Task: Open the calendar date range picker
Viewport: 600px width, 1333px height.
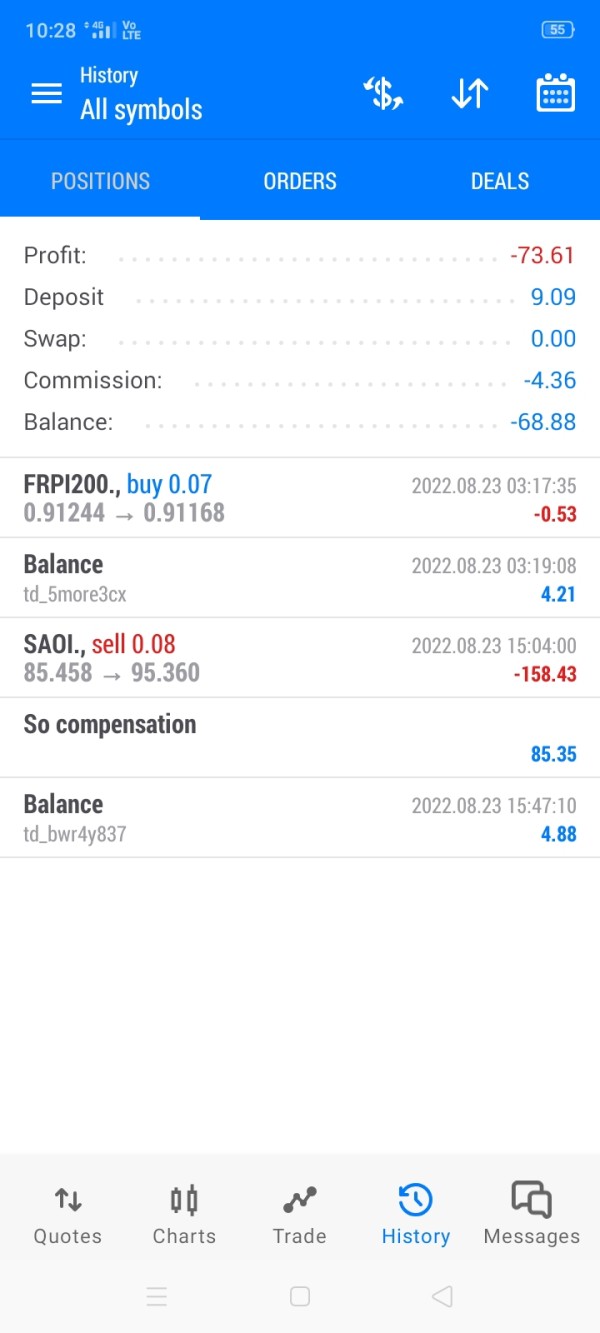Action: [555, 94]
